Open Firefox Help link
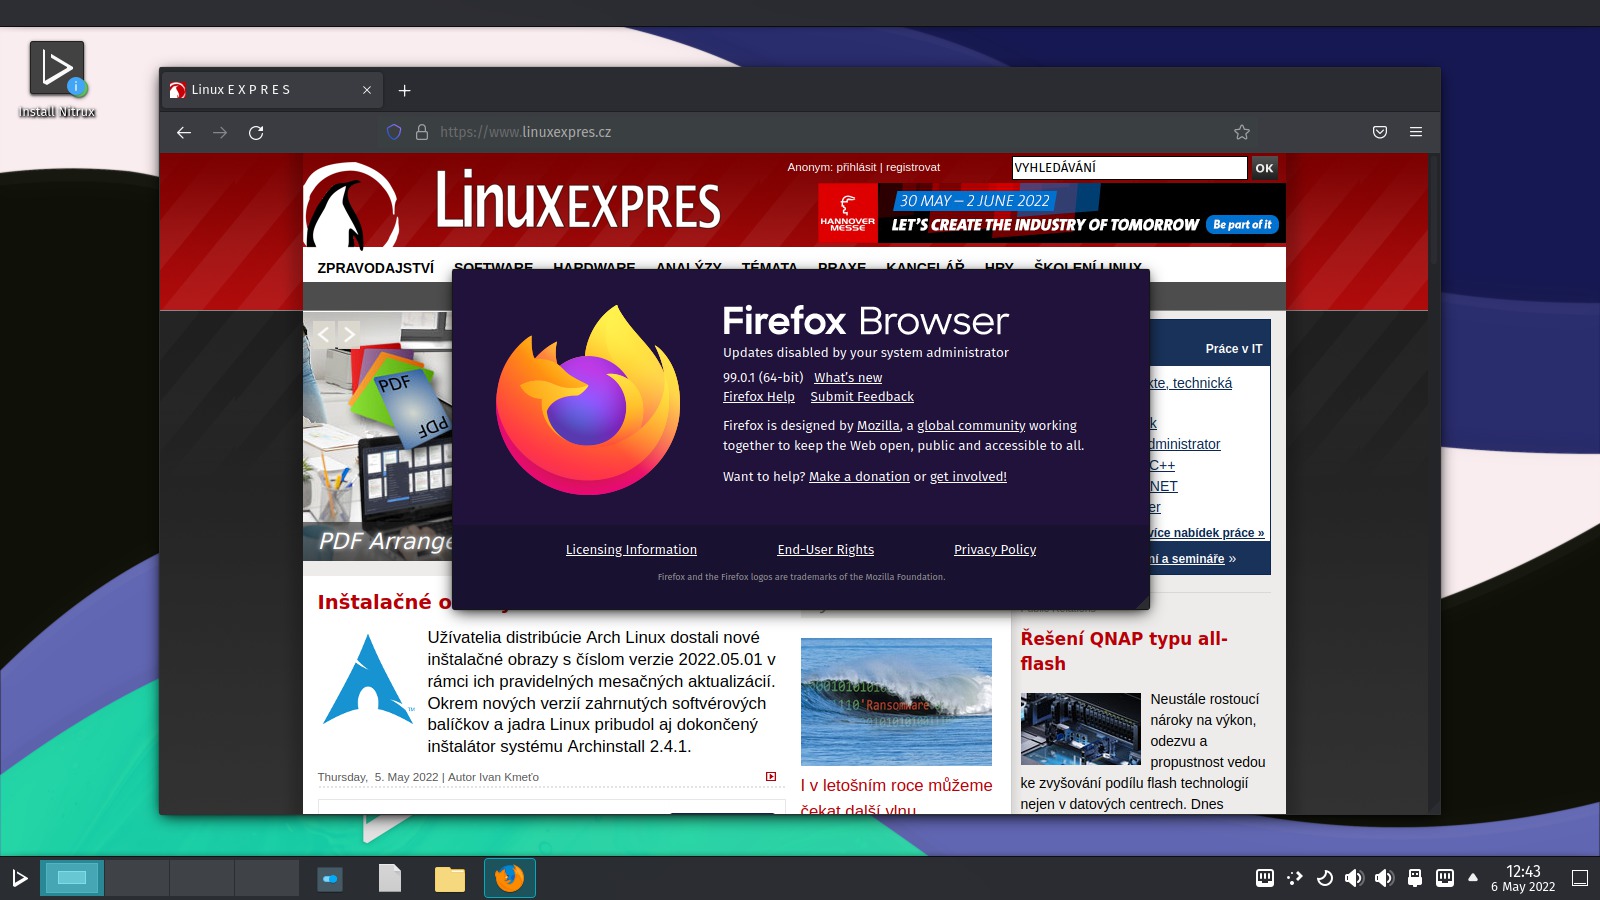This screenshot has height=900, width=1600. coord(759,397)
